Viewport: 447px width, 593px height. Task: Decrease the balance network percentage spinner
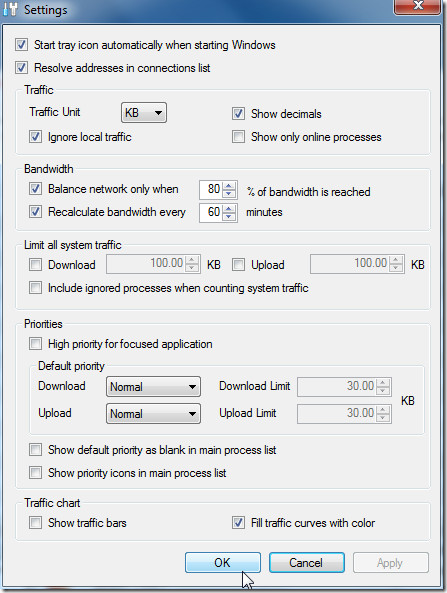(229, 193)
